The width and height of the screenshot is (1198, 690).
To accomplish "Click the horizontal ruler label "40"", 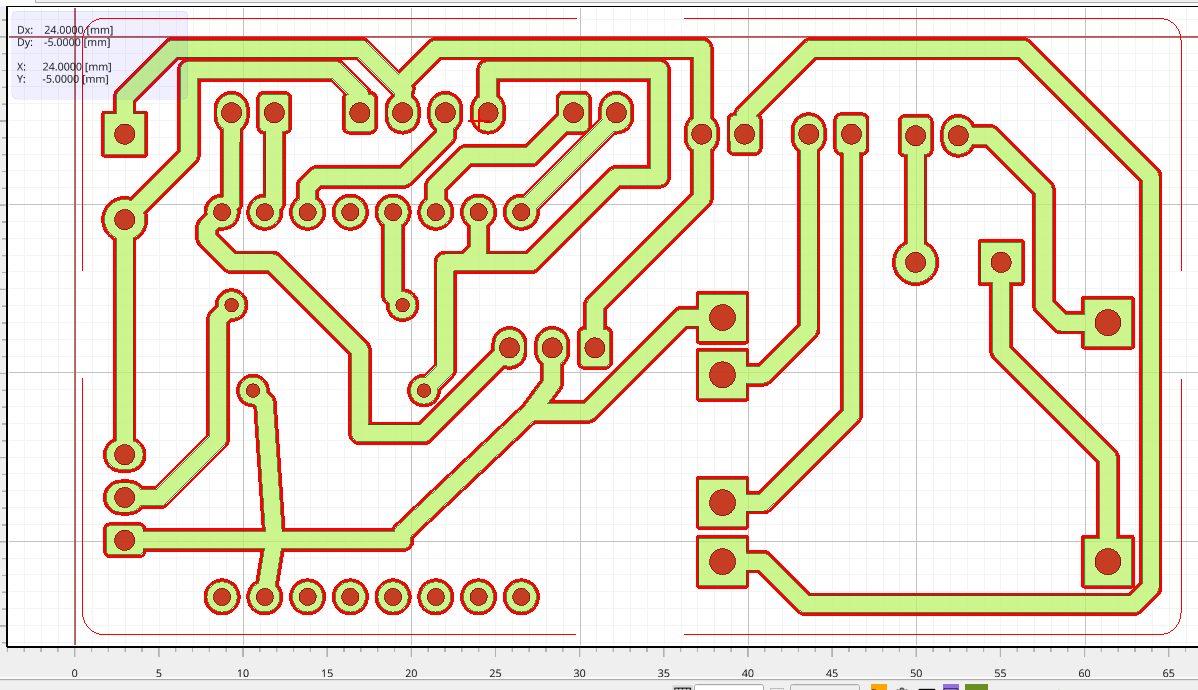I will [747, 673].
